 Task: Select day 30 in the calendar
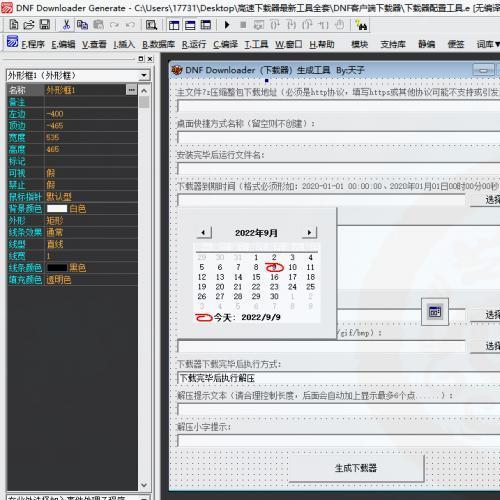point(274,296)
